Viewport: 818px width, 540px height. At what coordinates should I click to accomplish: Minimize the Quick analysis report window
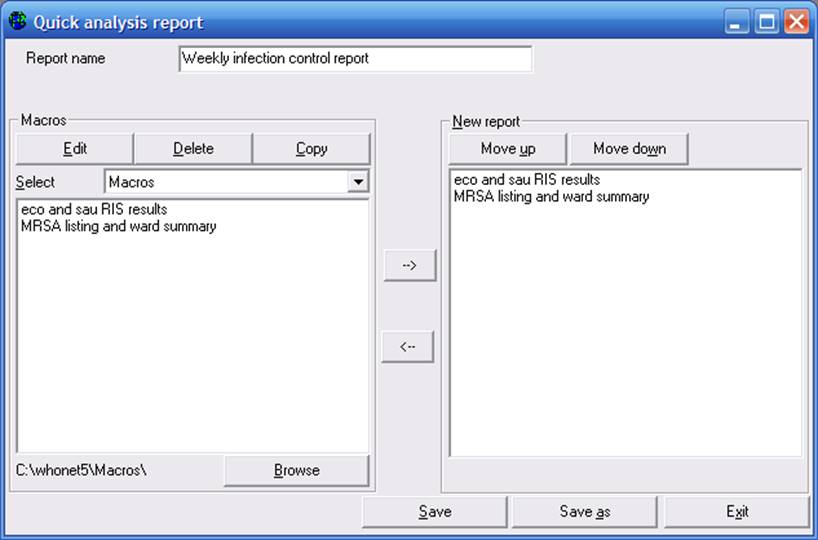pyautogui.click(x=736, y=22)
